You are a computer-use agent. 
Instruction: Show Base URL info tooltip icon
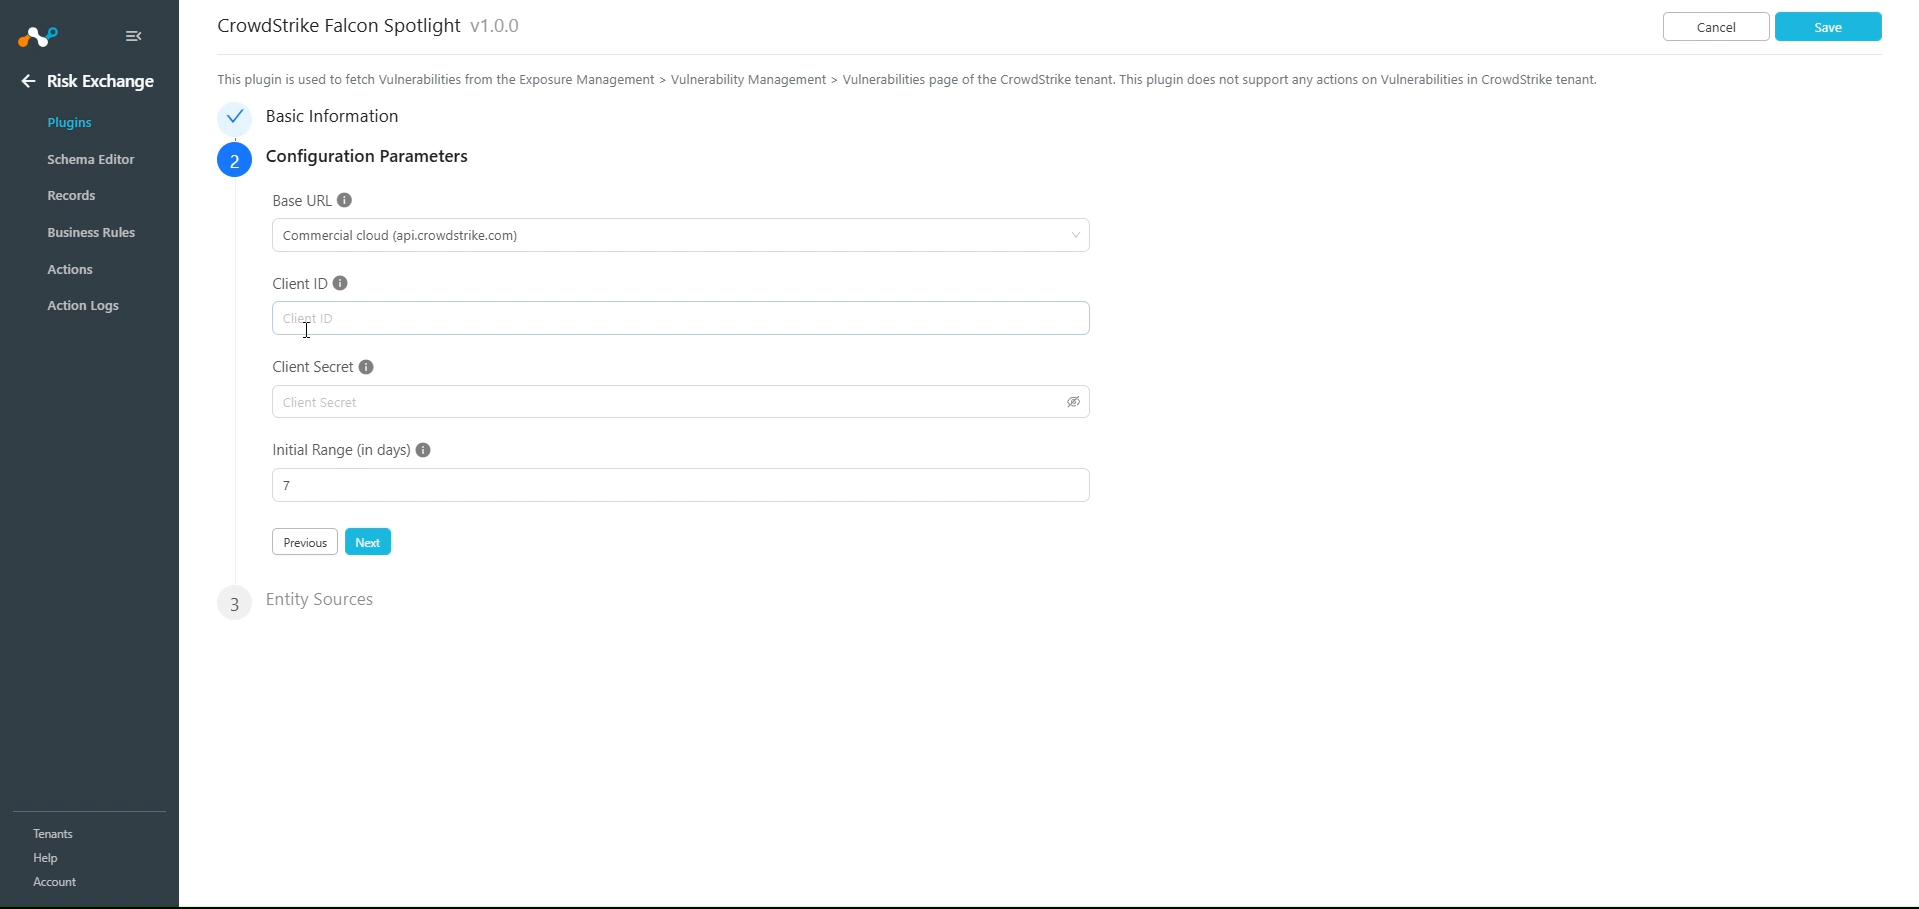pyautogui.click(x=344, y=200)
